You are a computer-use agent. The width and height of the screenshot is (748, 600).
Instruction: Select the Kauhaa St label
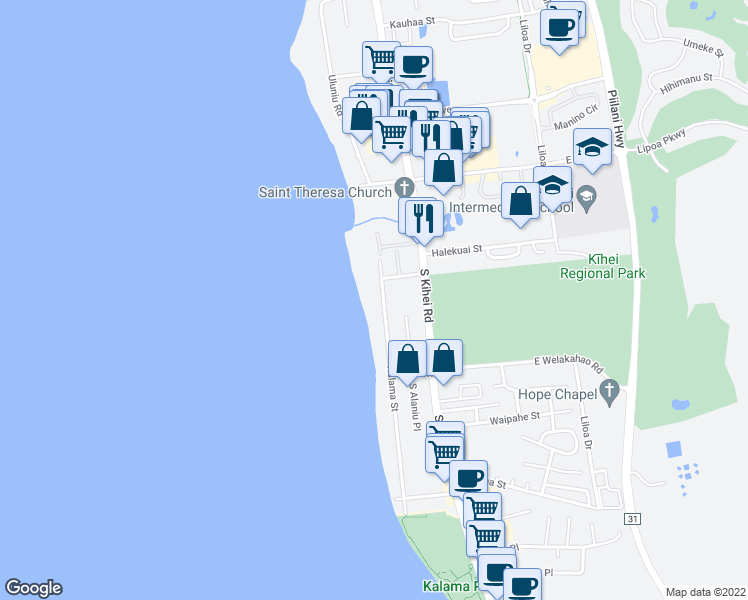click(412, 22)
